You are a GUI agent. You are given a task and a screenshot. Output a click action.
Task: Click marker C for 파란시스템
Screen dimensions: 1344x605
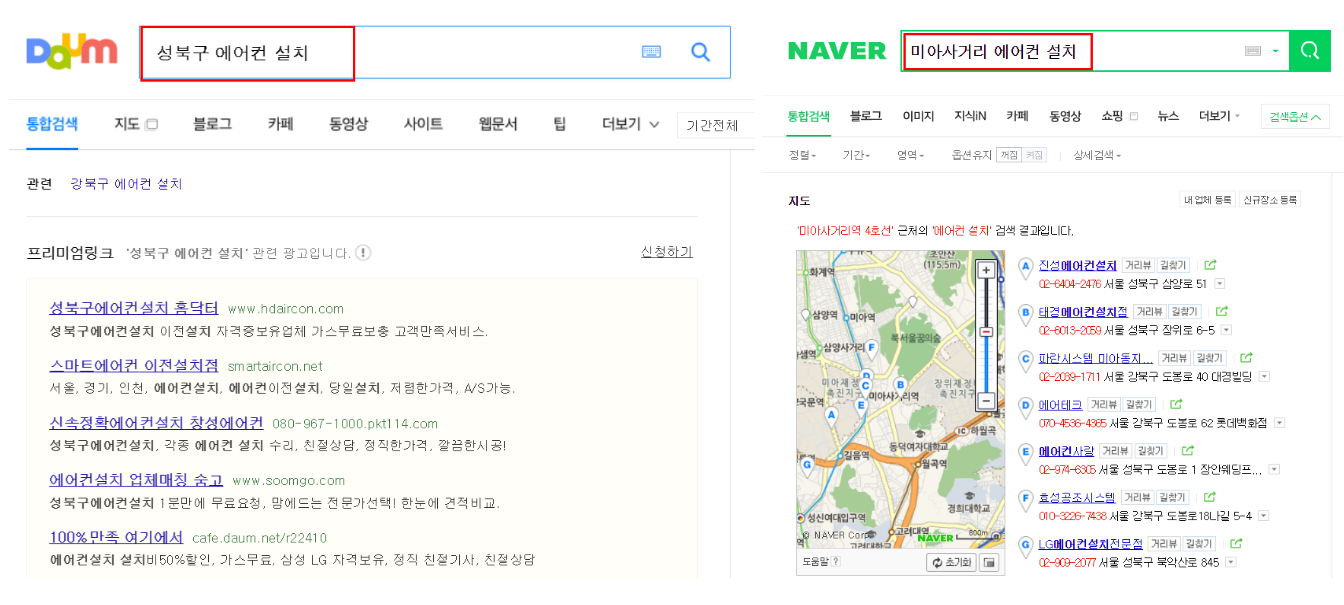coord(1025,360)
